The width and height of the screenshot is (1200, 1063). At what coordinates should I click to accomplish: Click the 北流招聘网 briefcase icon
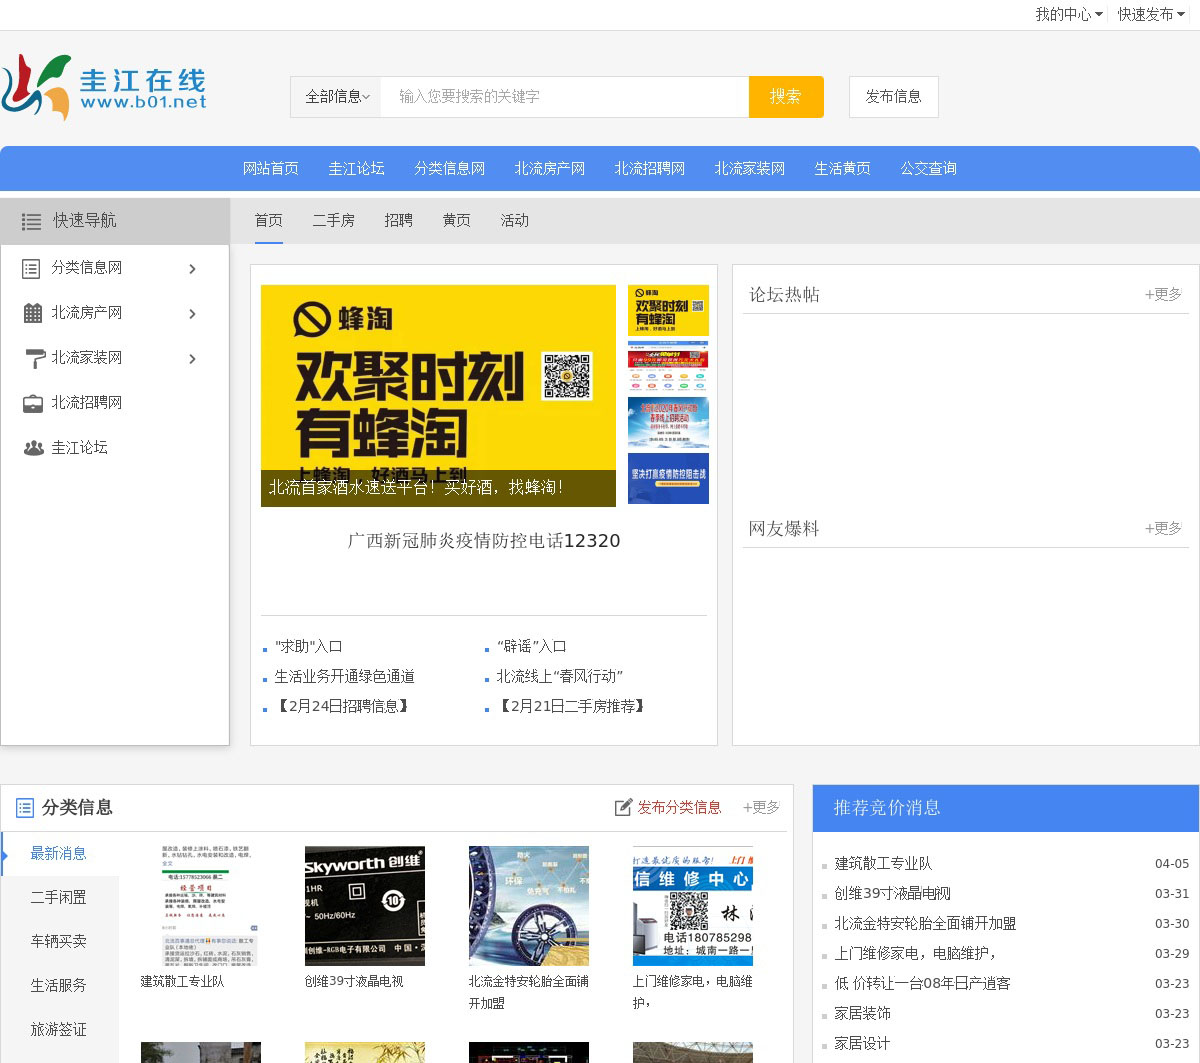(x=33, y=403)
